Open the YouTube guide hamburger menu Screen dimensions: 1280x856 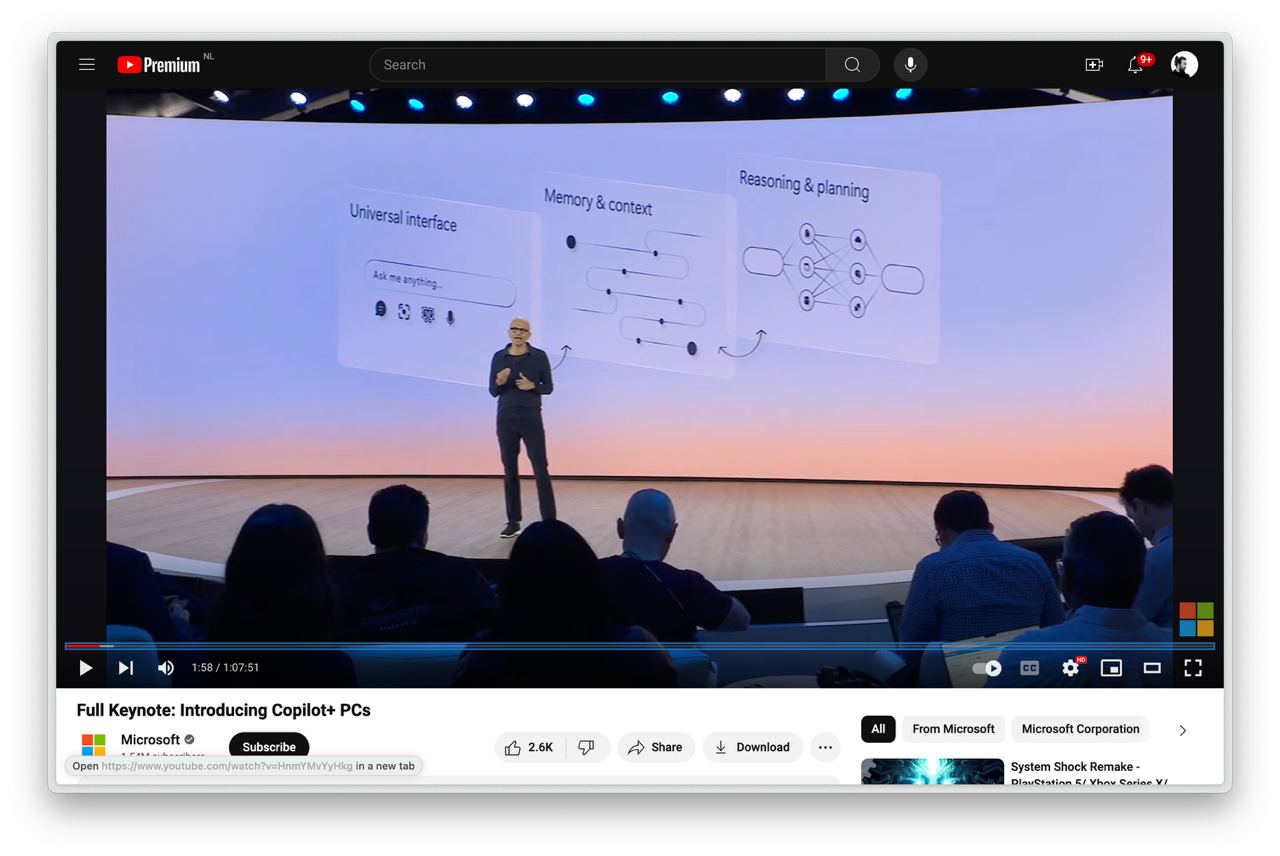coord(87,65)
